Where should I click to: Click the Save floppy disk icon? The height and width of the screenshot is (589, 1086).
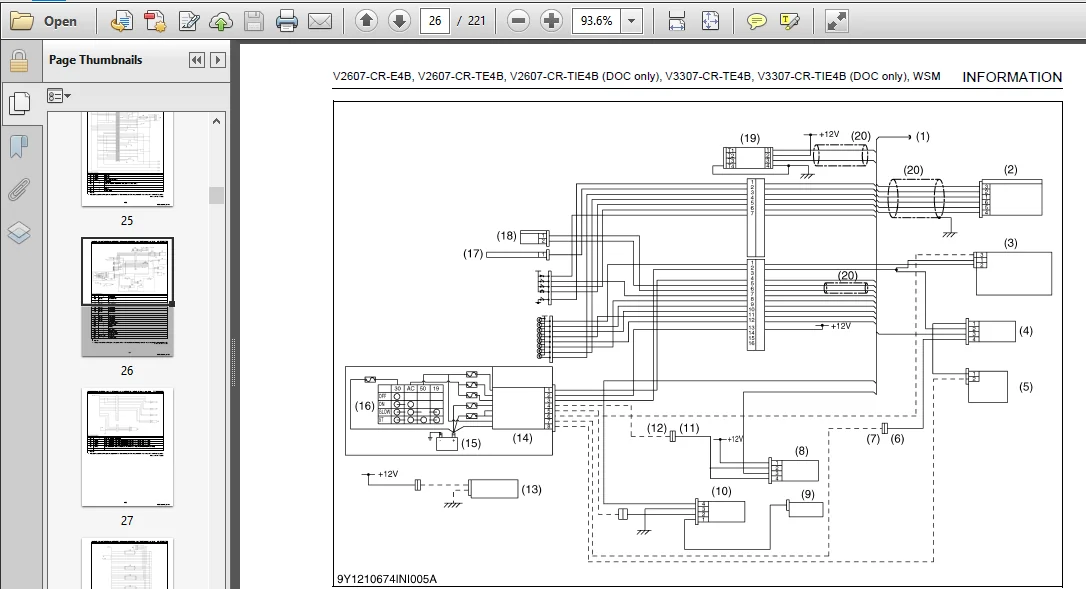tap(254, 21)
